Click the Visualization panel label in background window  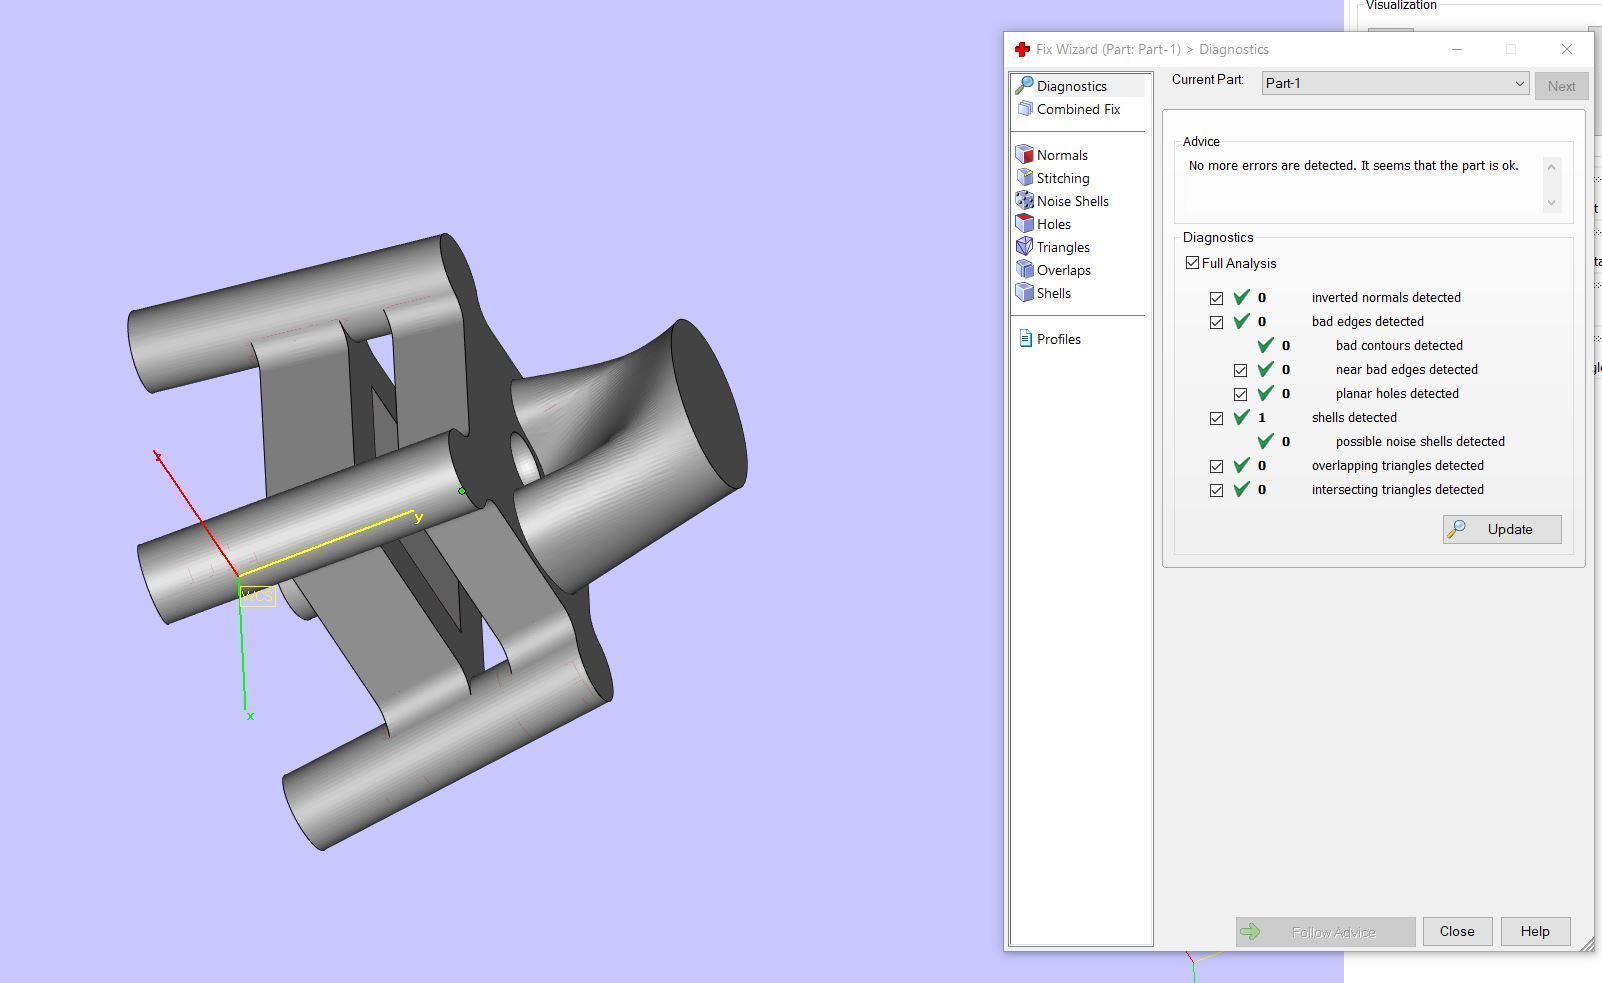[1401, 6]
